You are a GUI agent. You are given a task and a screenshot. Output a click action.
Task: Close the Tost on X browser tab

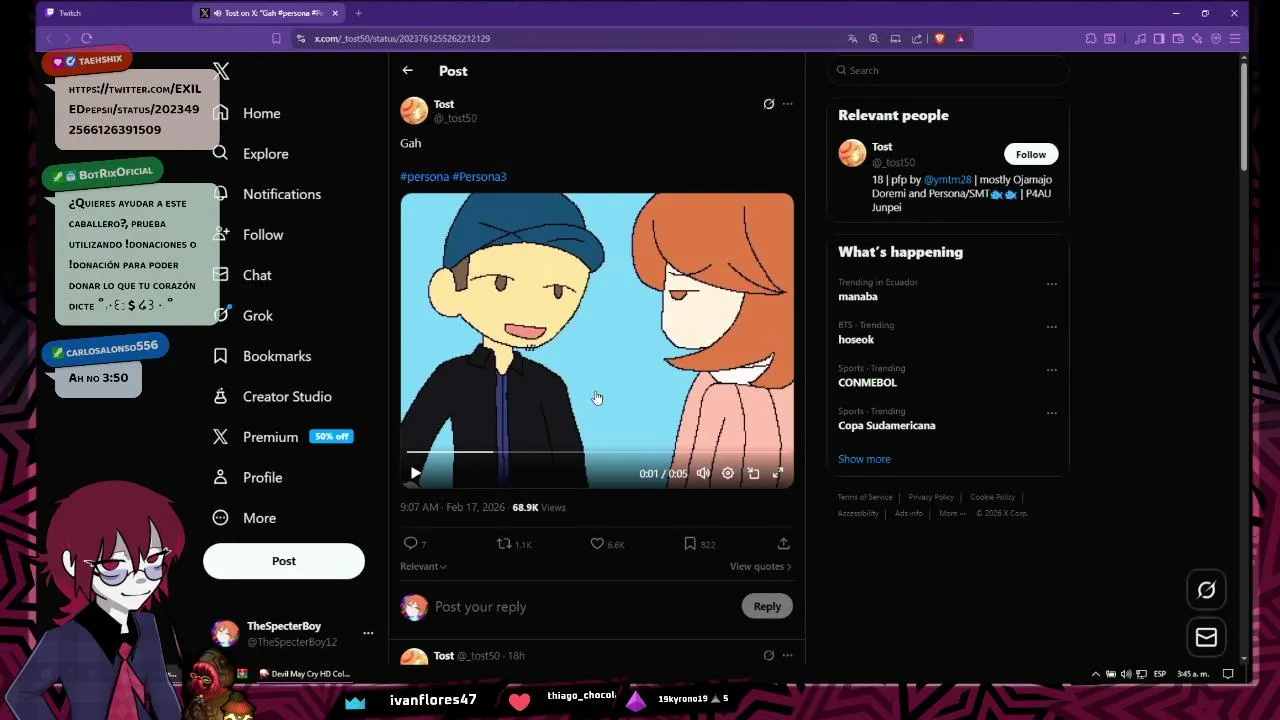click(335, 13)
